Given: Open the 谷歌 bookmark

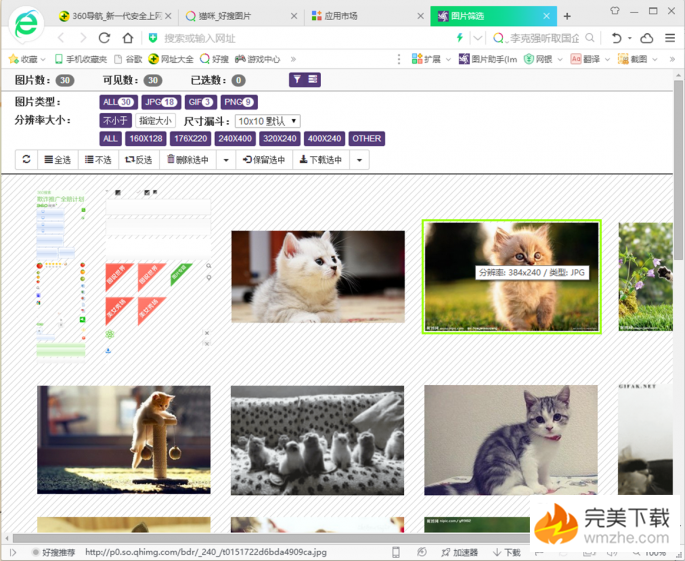Looking at the screenshot, I should click(x=128, y=59).
